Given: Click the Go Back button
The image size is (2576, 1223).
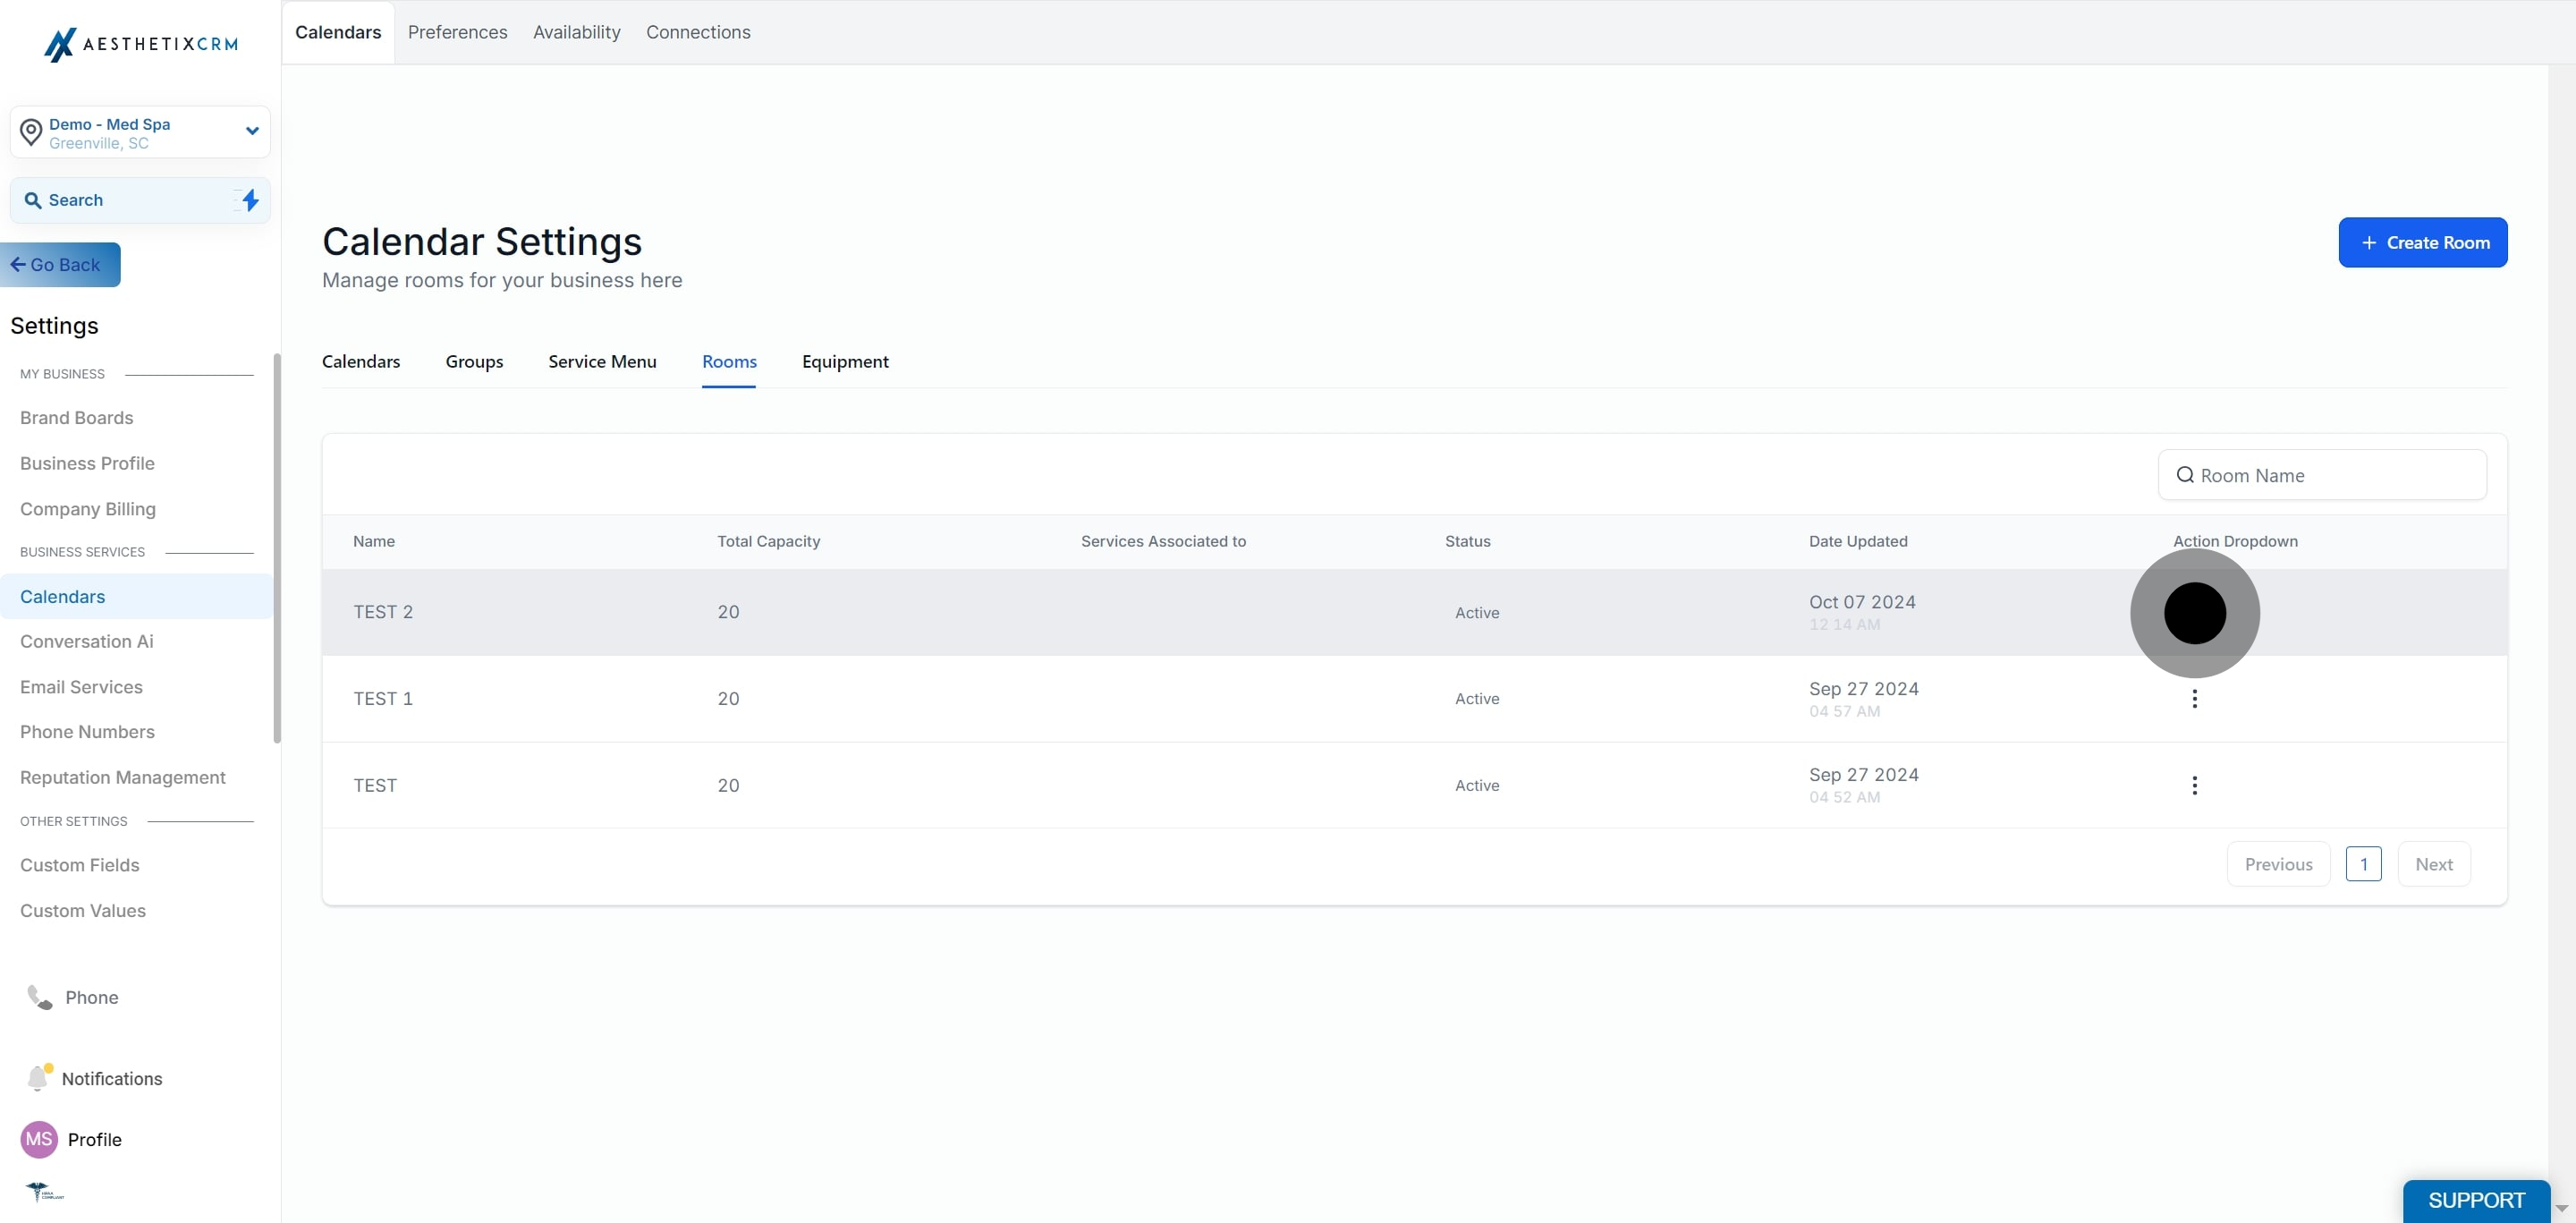Looking at the screenshot, I should point(60,265).
